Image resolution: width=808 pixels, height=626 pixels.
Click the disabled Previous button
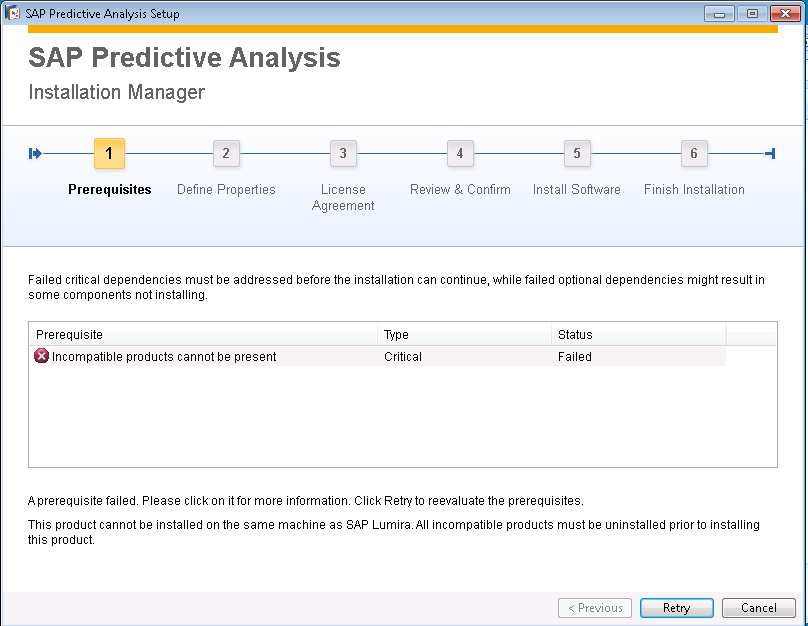[x=594, y=608]
